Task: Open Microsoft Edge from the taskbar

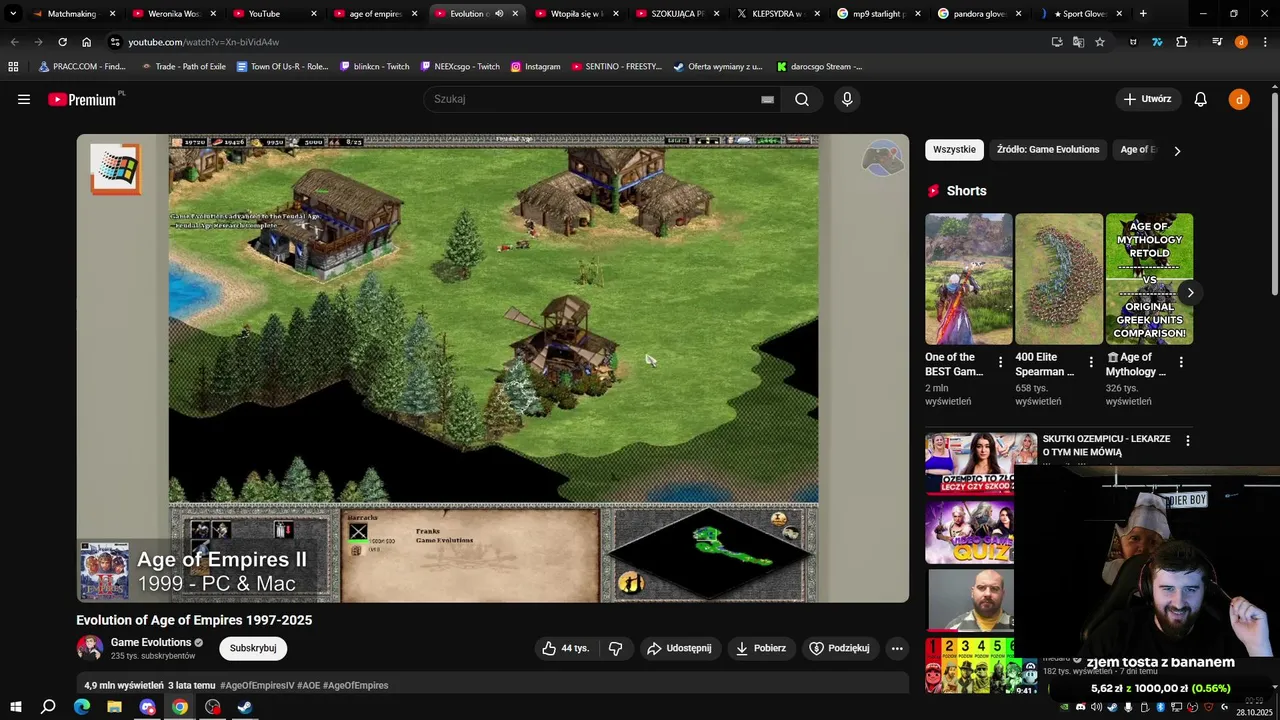Action: (x=82, y=707)
